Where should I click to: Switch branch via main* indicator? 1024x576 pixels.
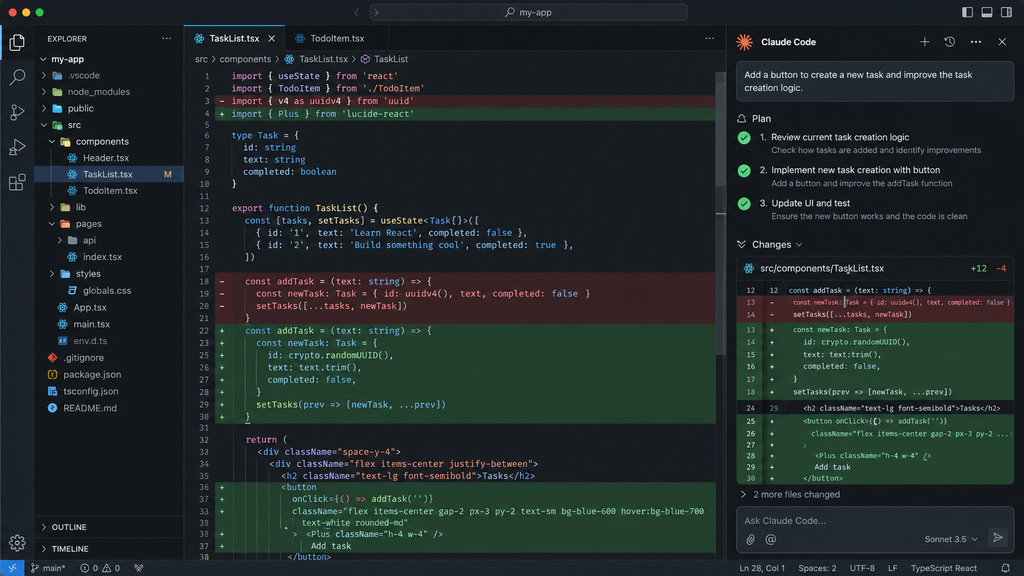coord(48,568)
